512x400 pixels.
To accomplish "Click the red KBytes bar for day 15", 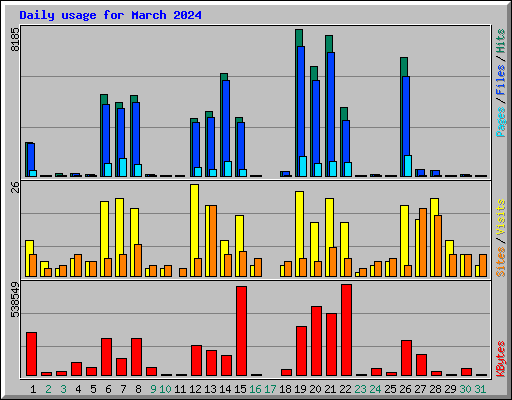I will tap(242, 331).
